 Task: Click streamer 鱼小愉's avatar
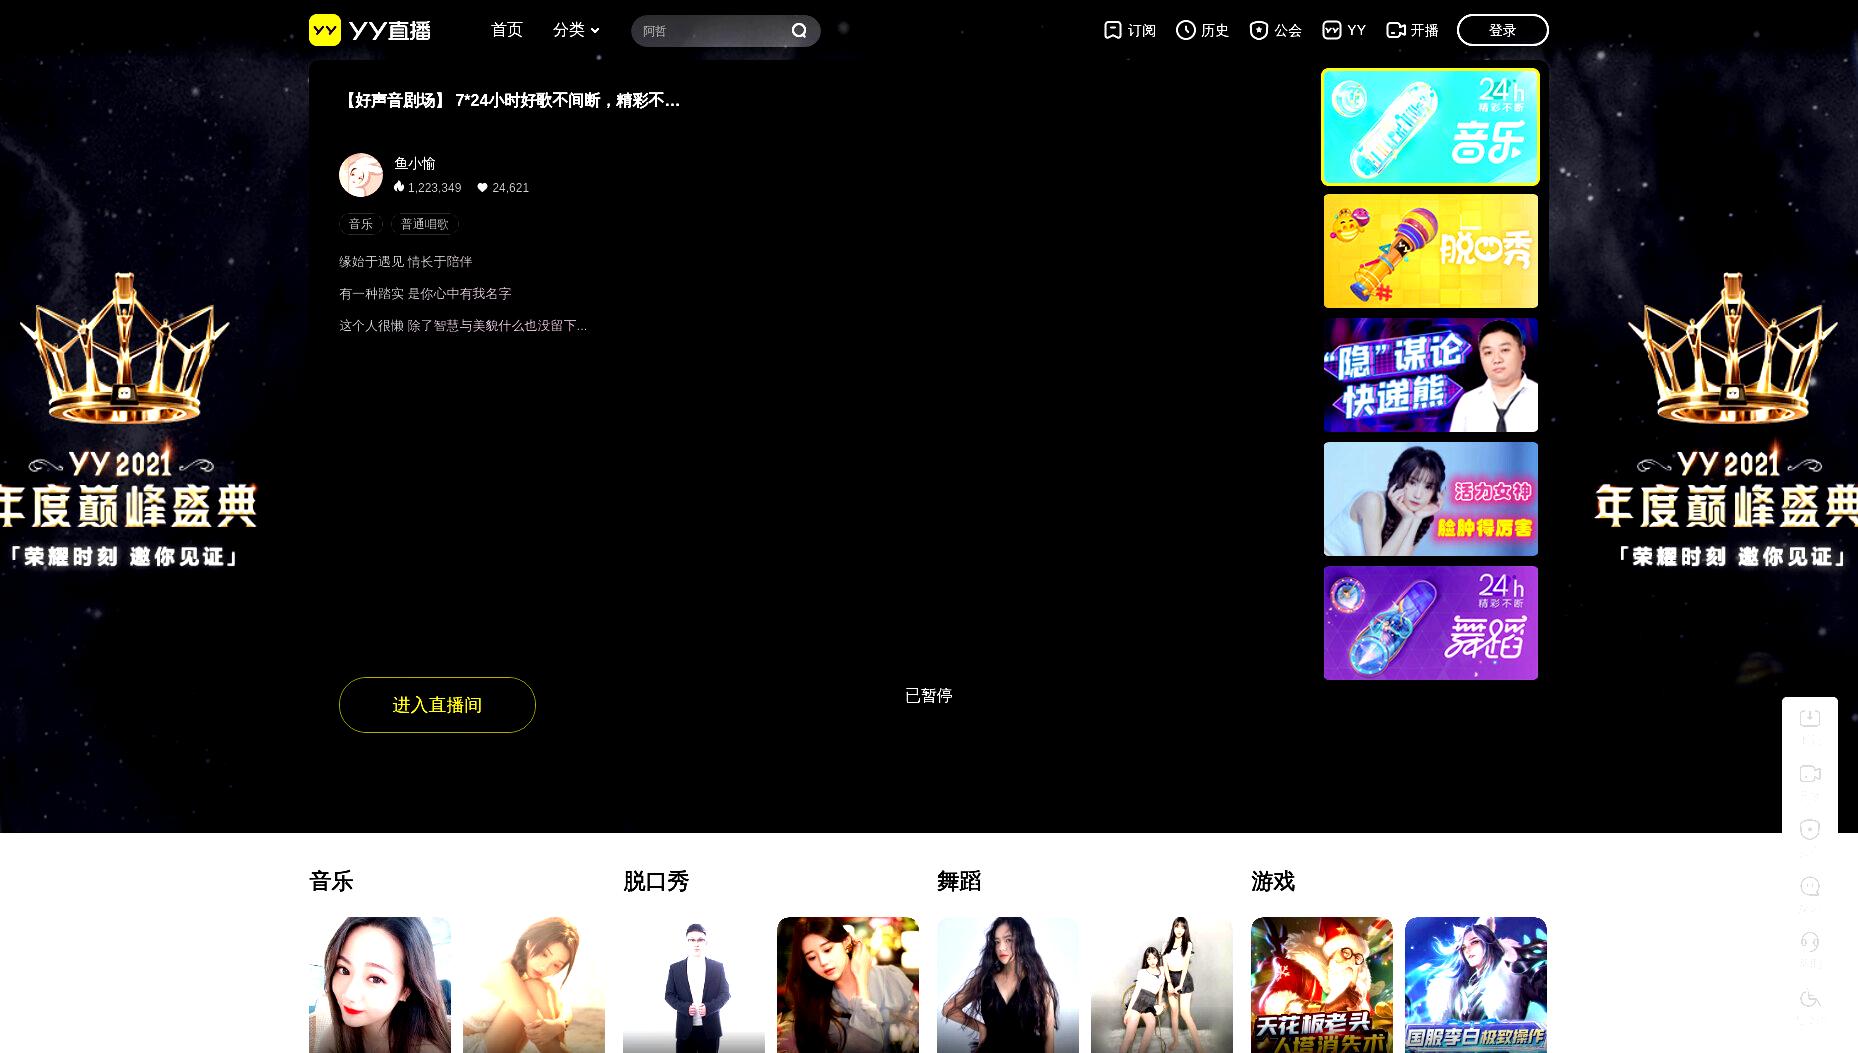pos(361,175)
